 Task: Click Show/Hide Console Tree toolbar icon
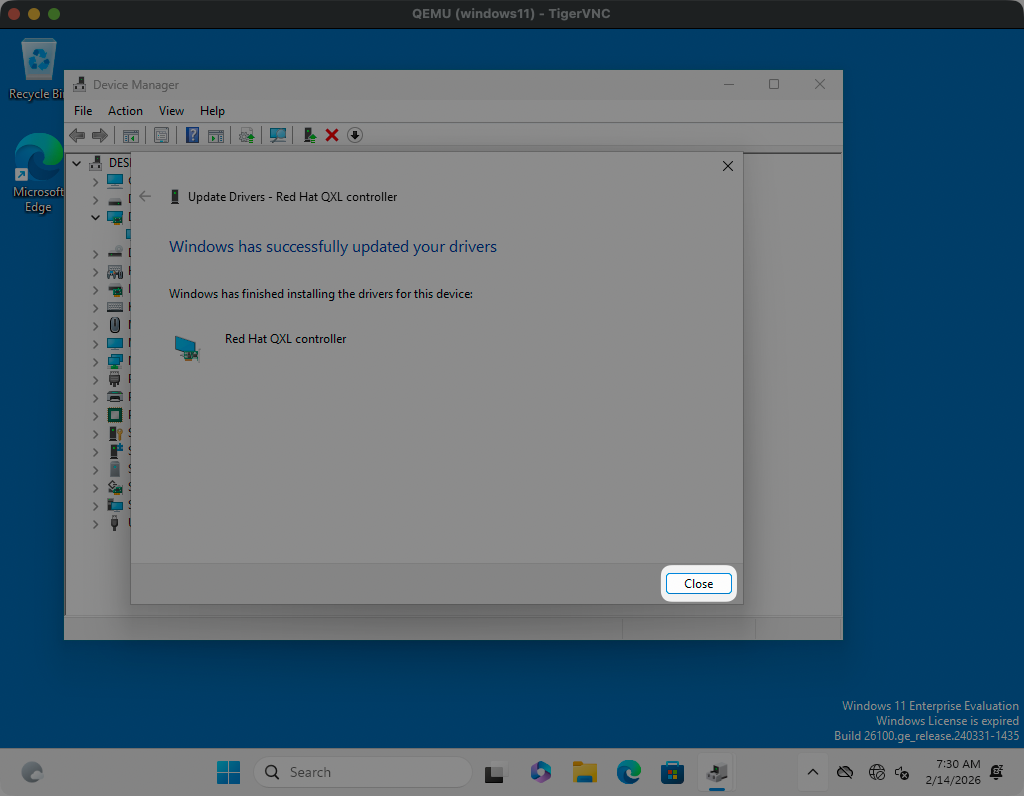click(x=130, y=135)
